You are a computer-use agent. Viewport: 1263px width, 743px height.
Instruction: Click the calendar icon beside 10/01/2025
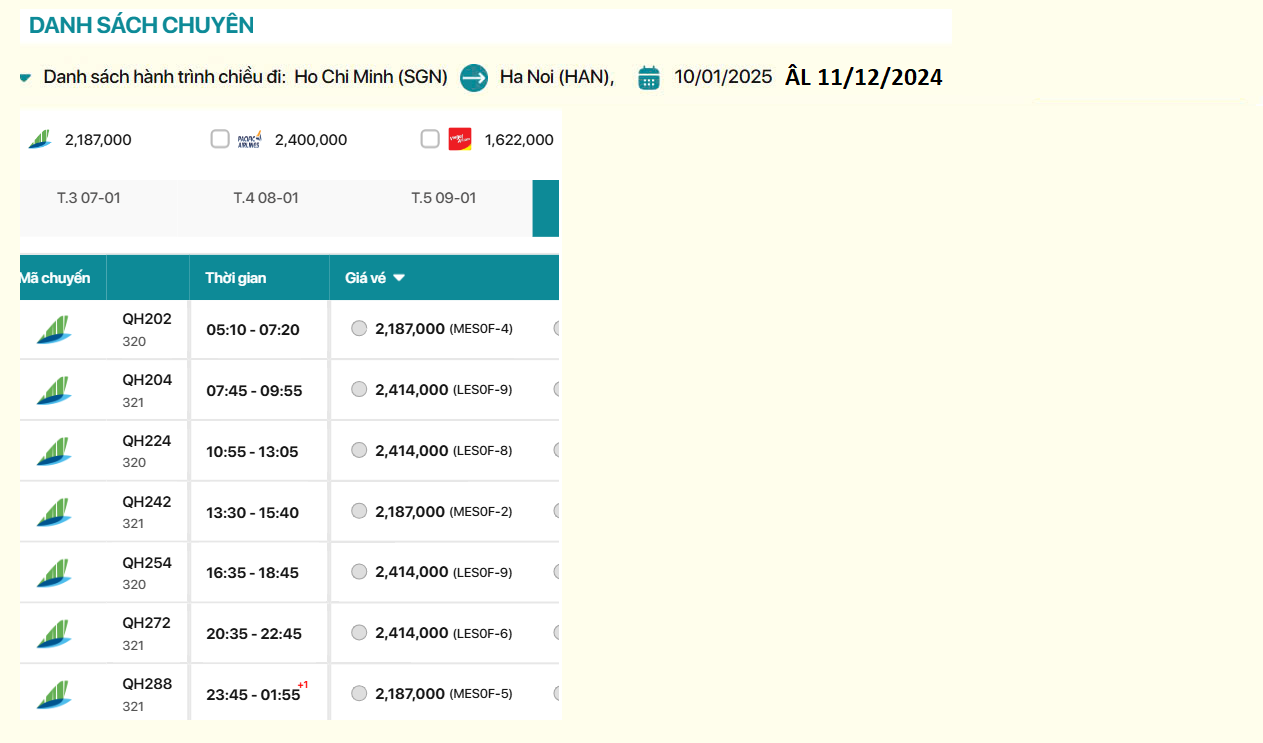tap(649, 78)
